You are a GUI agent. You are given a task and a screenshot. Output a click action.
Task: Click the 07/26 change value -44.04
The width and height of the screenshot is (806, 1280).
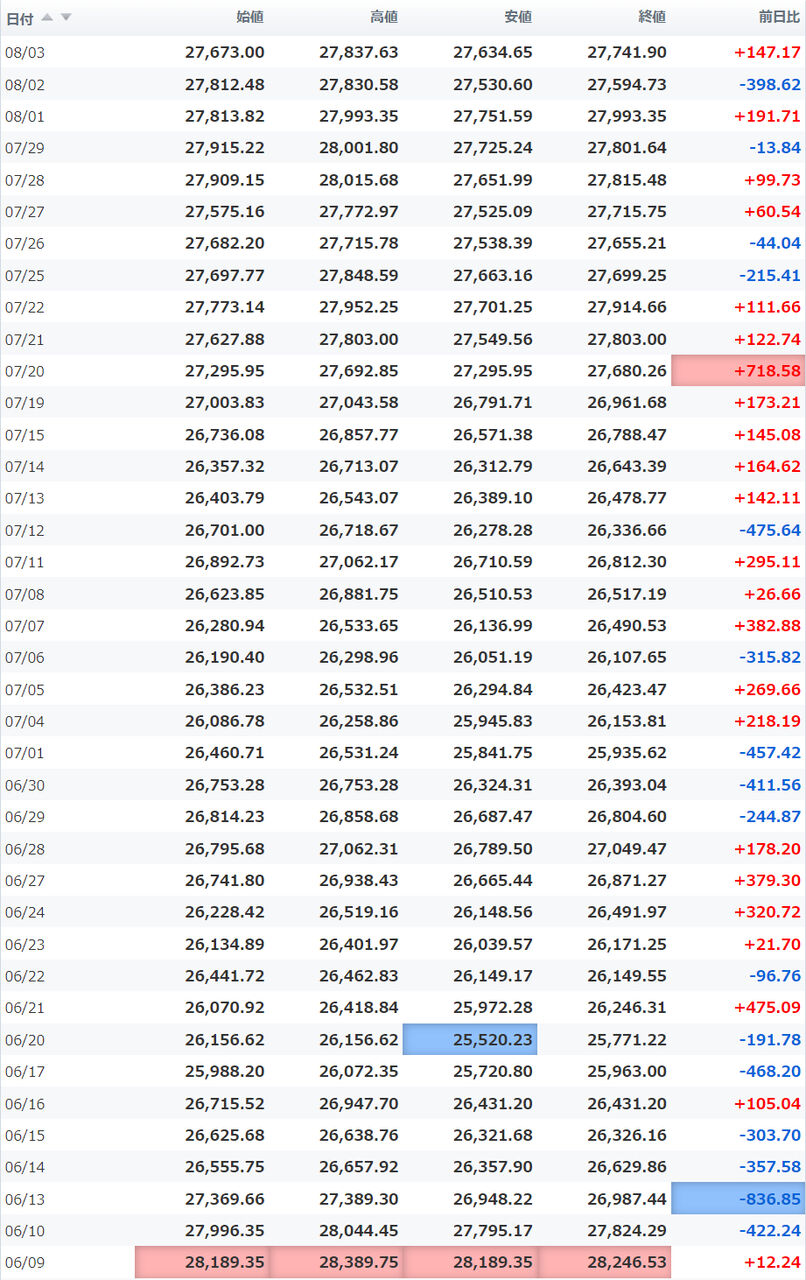[775, 244]
